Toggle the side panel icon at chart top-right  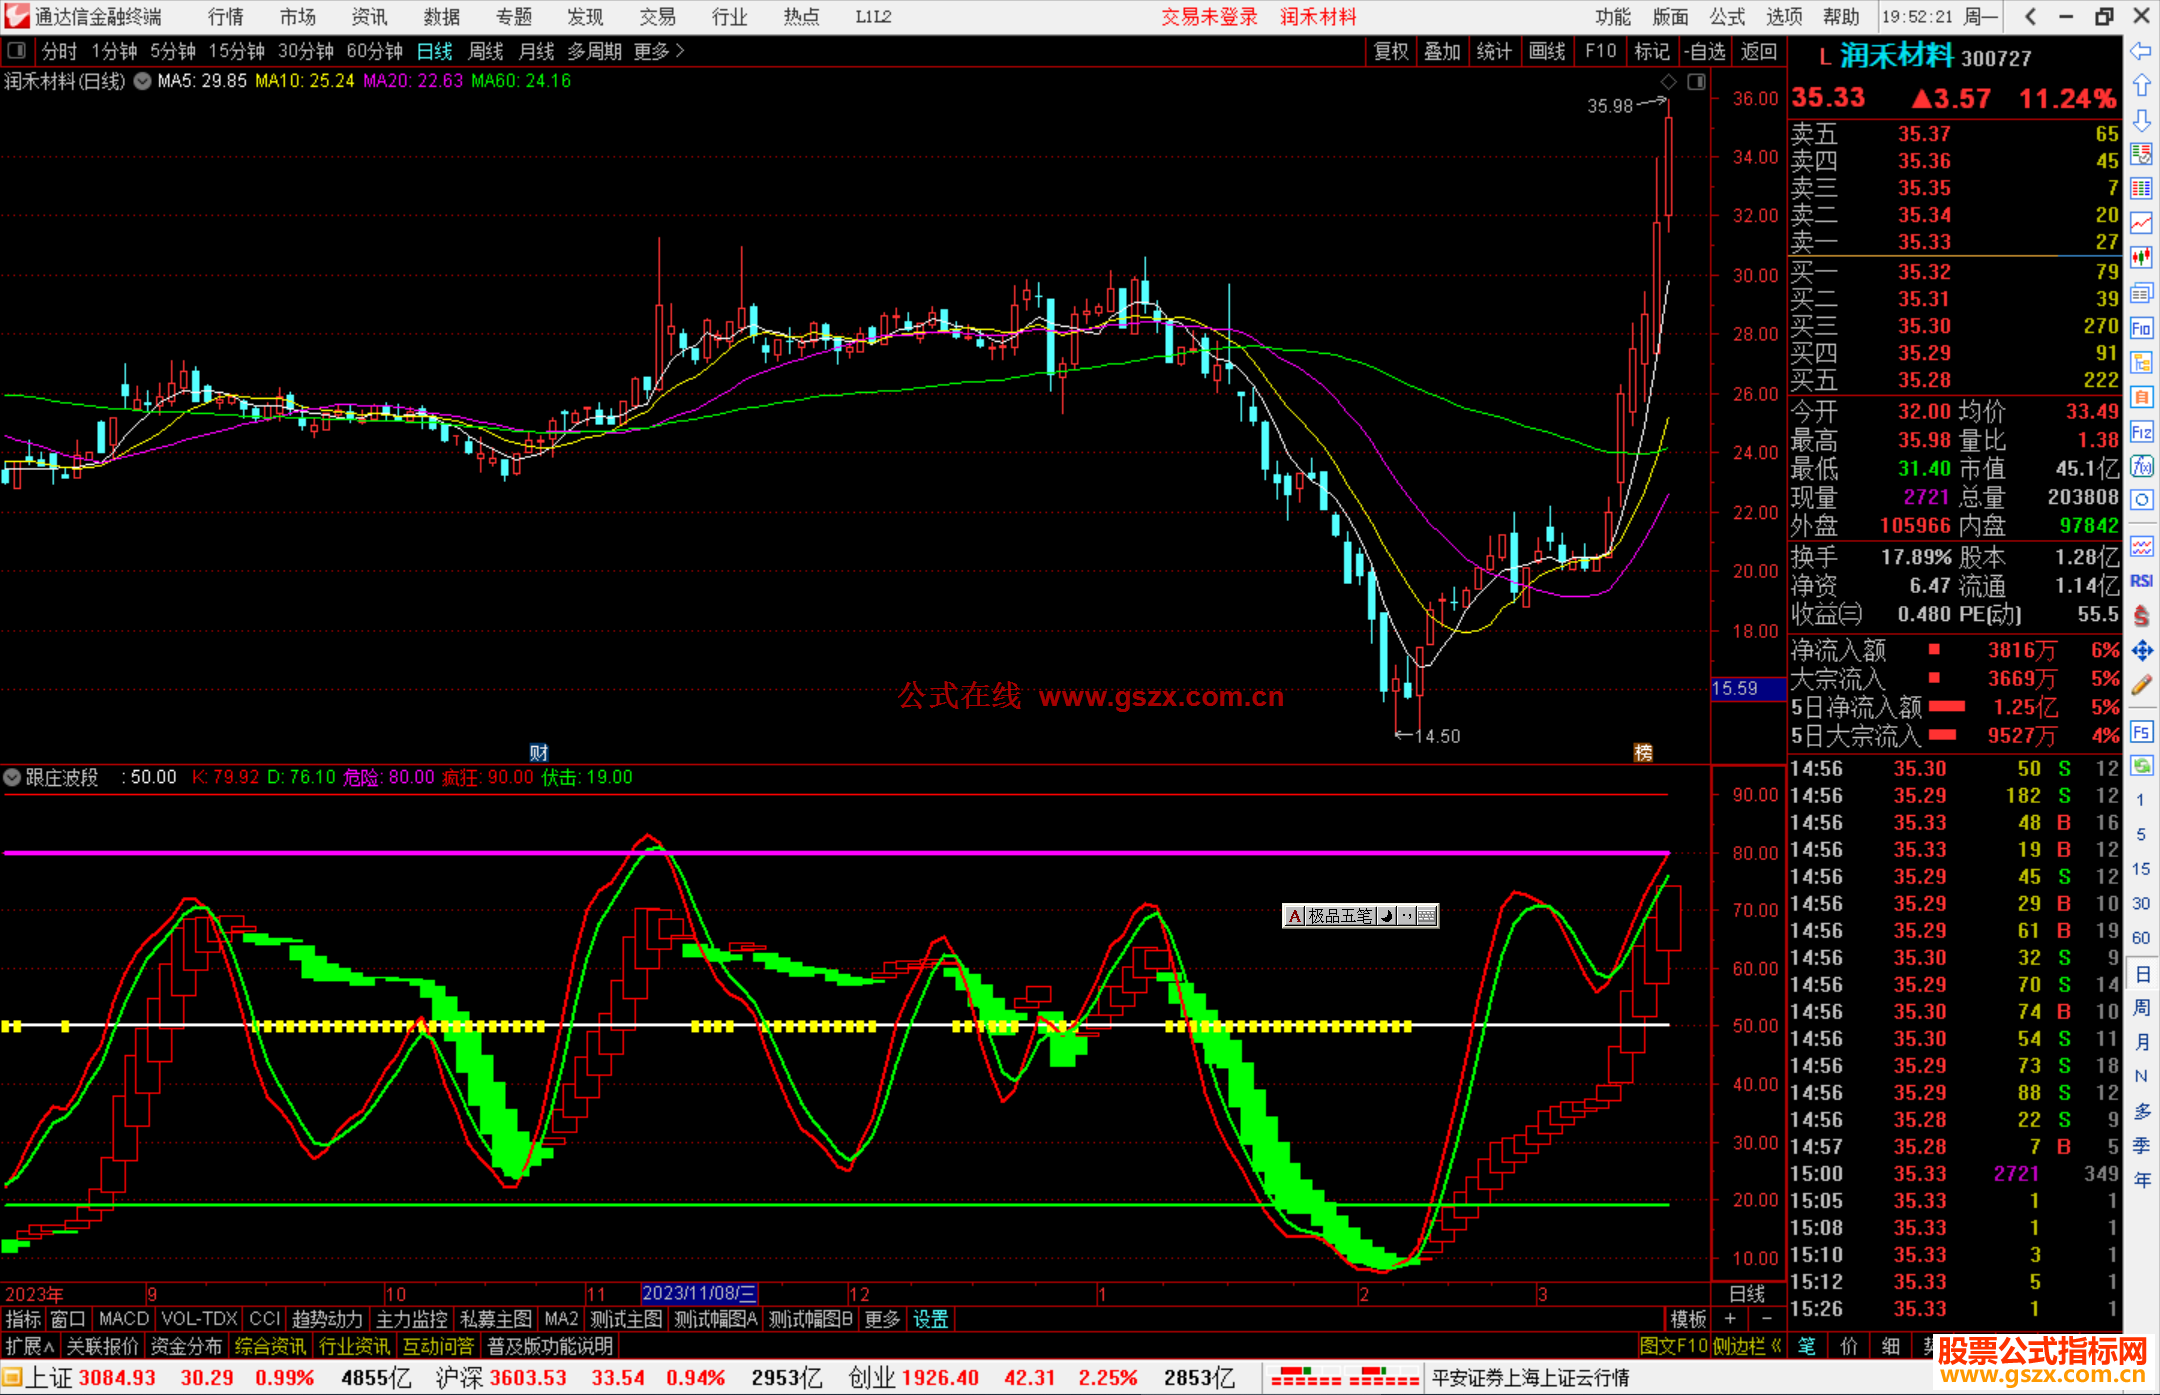(1696, 82)
